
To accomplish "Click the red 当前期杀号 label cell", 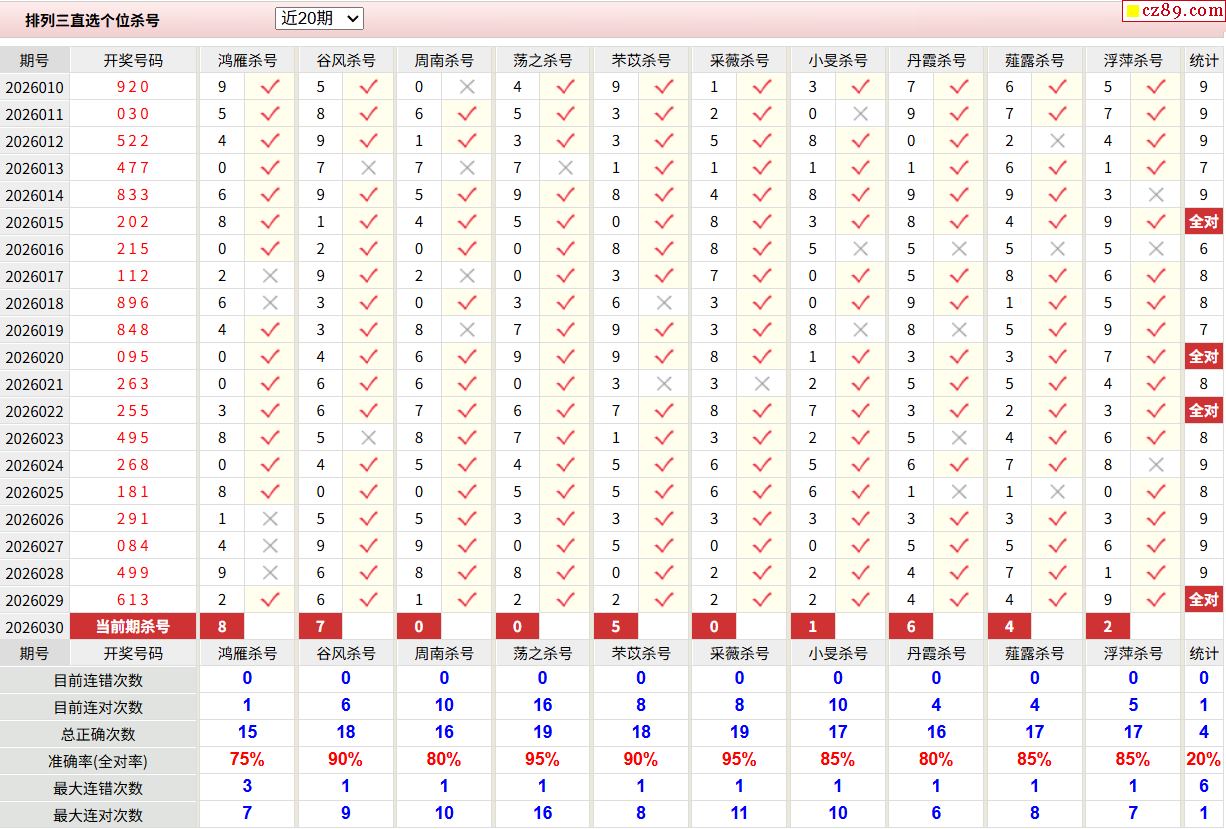I will tap(133, 627).
